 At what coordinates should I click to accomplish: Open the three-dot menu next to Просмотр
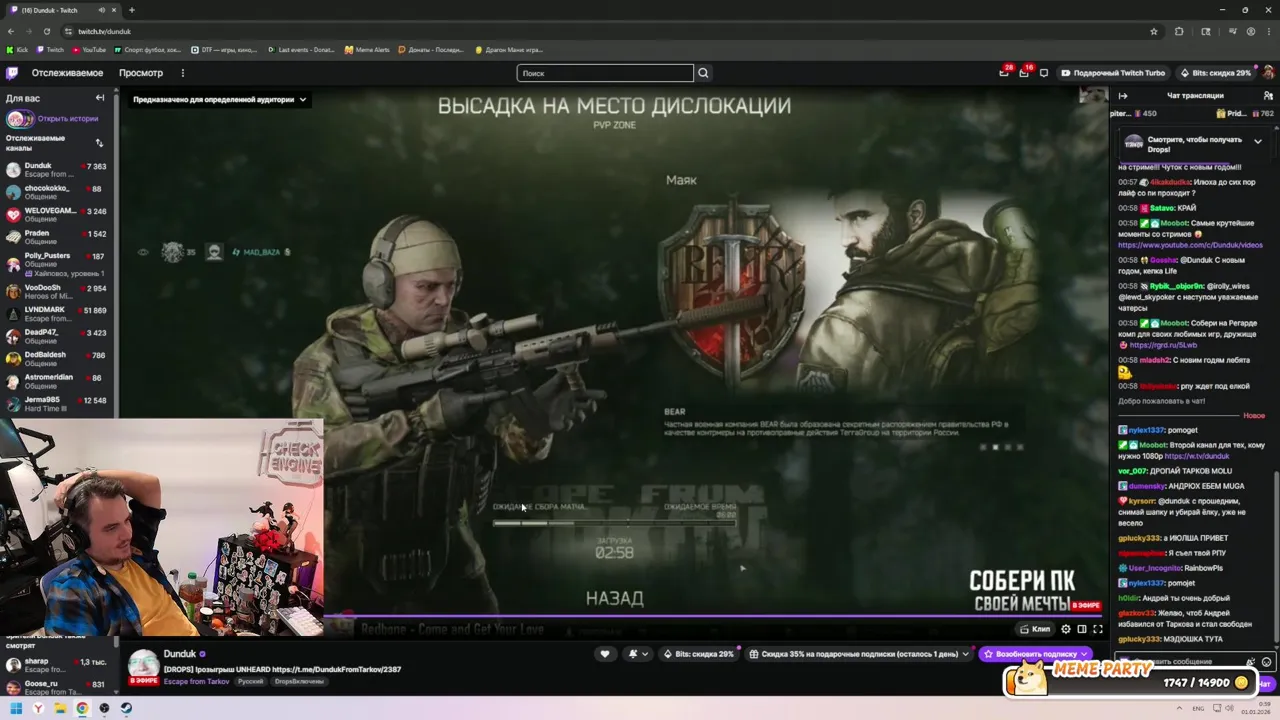tap(182, 73)
